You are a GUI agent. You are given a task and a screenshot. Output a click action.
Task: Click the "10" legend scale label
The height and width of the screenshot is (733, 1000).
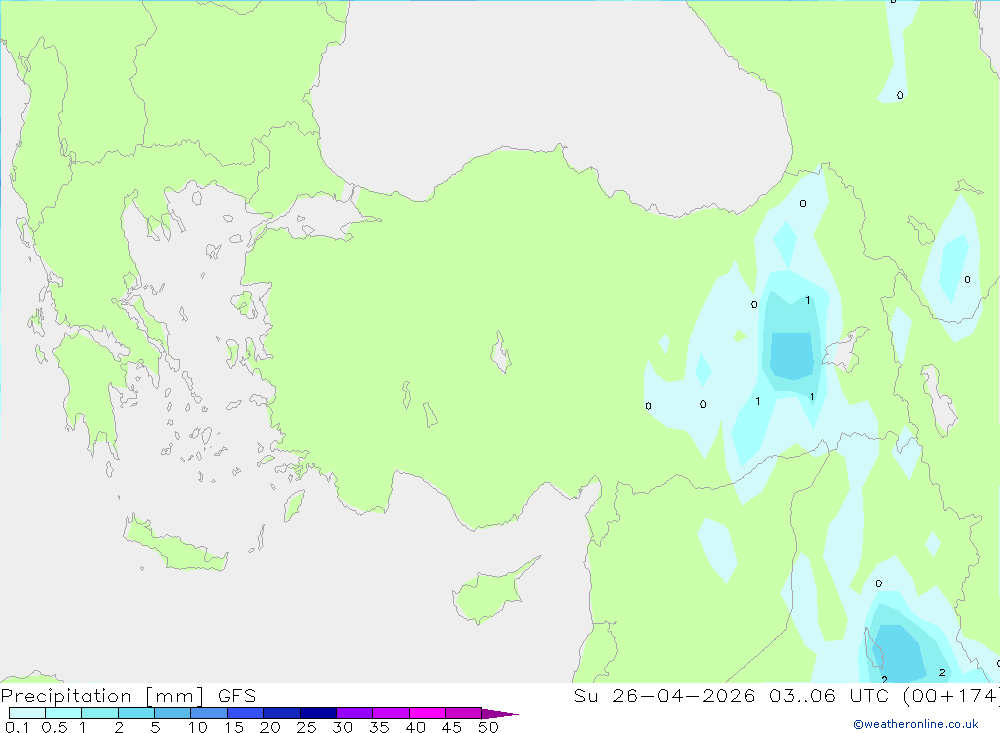click(197, 727)
